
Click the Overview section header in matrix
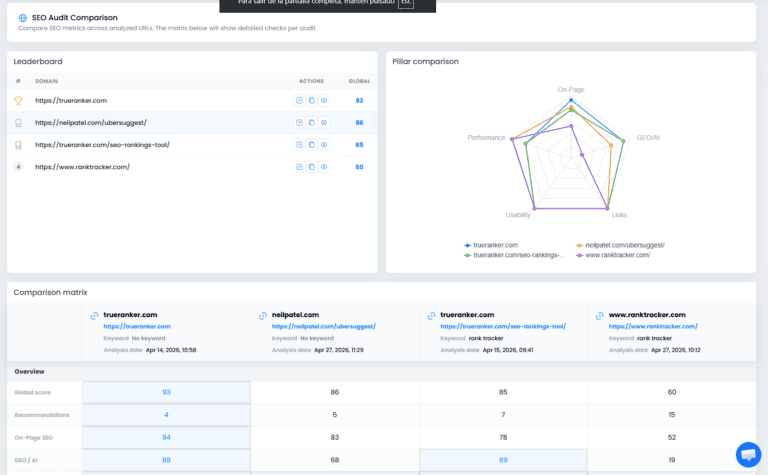point(29,372)
